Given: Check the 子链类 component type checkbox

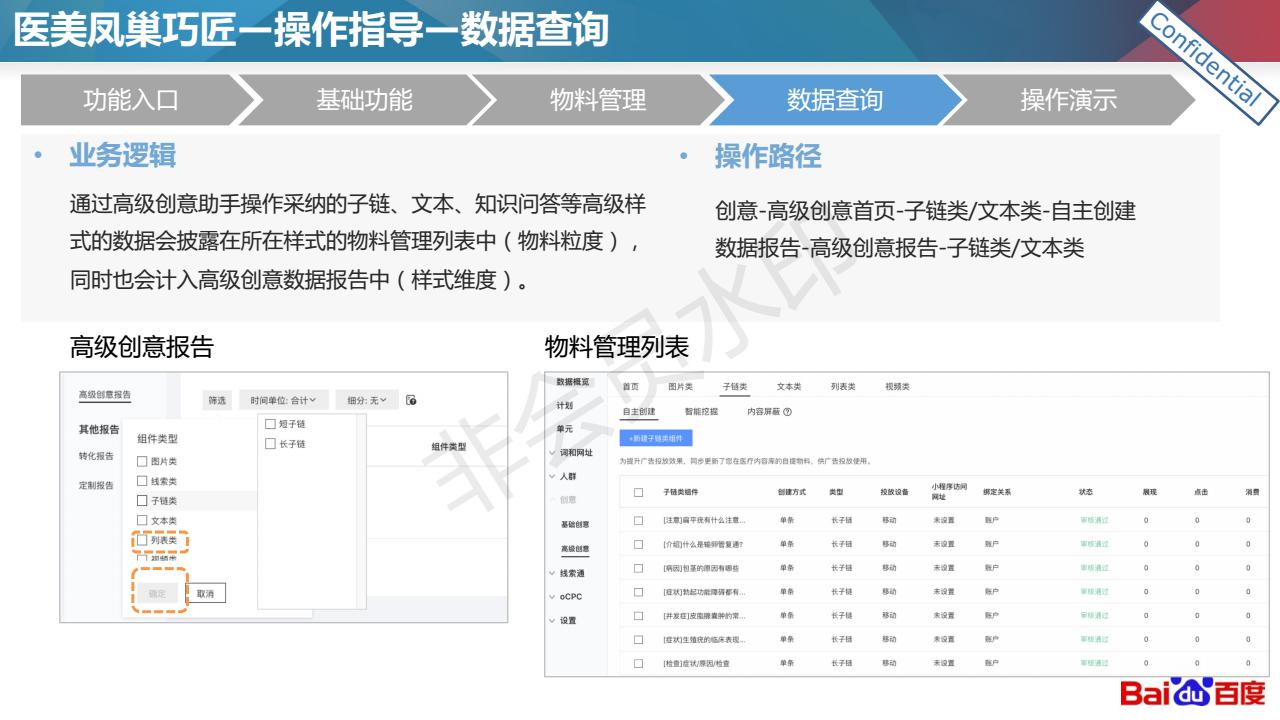Looking at the screenshot, I should point(142,500).
